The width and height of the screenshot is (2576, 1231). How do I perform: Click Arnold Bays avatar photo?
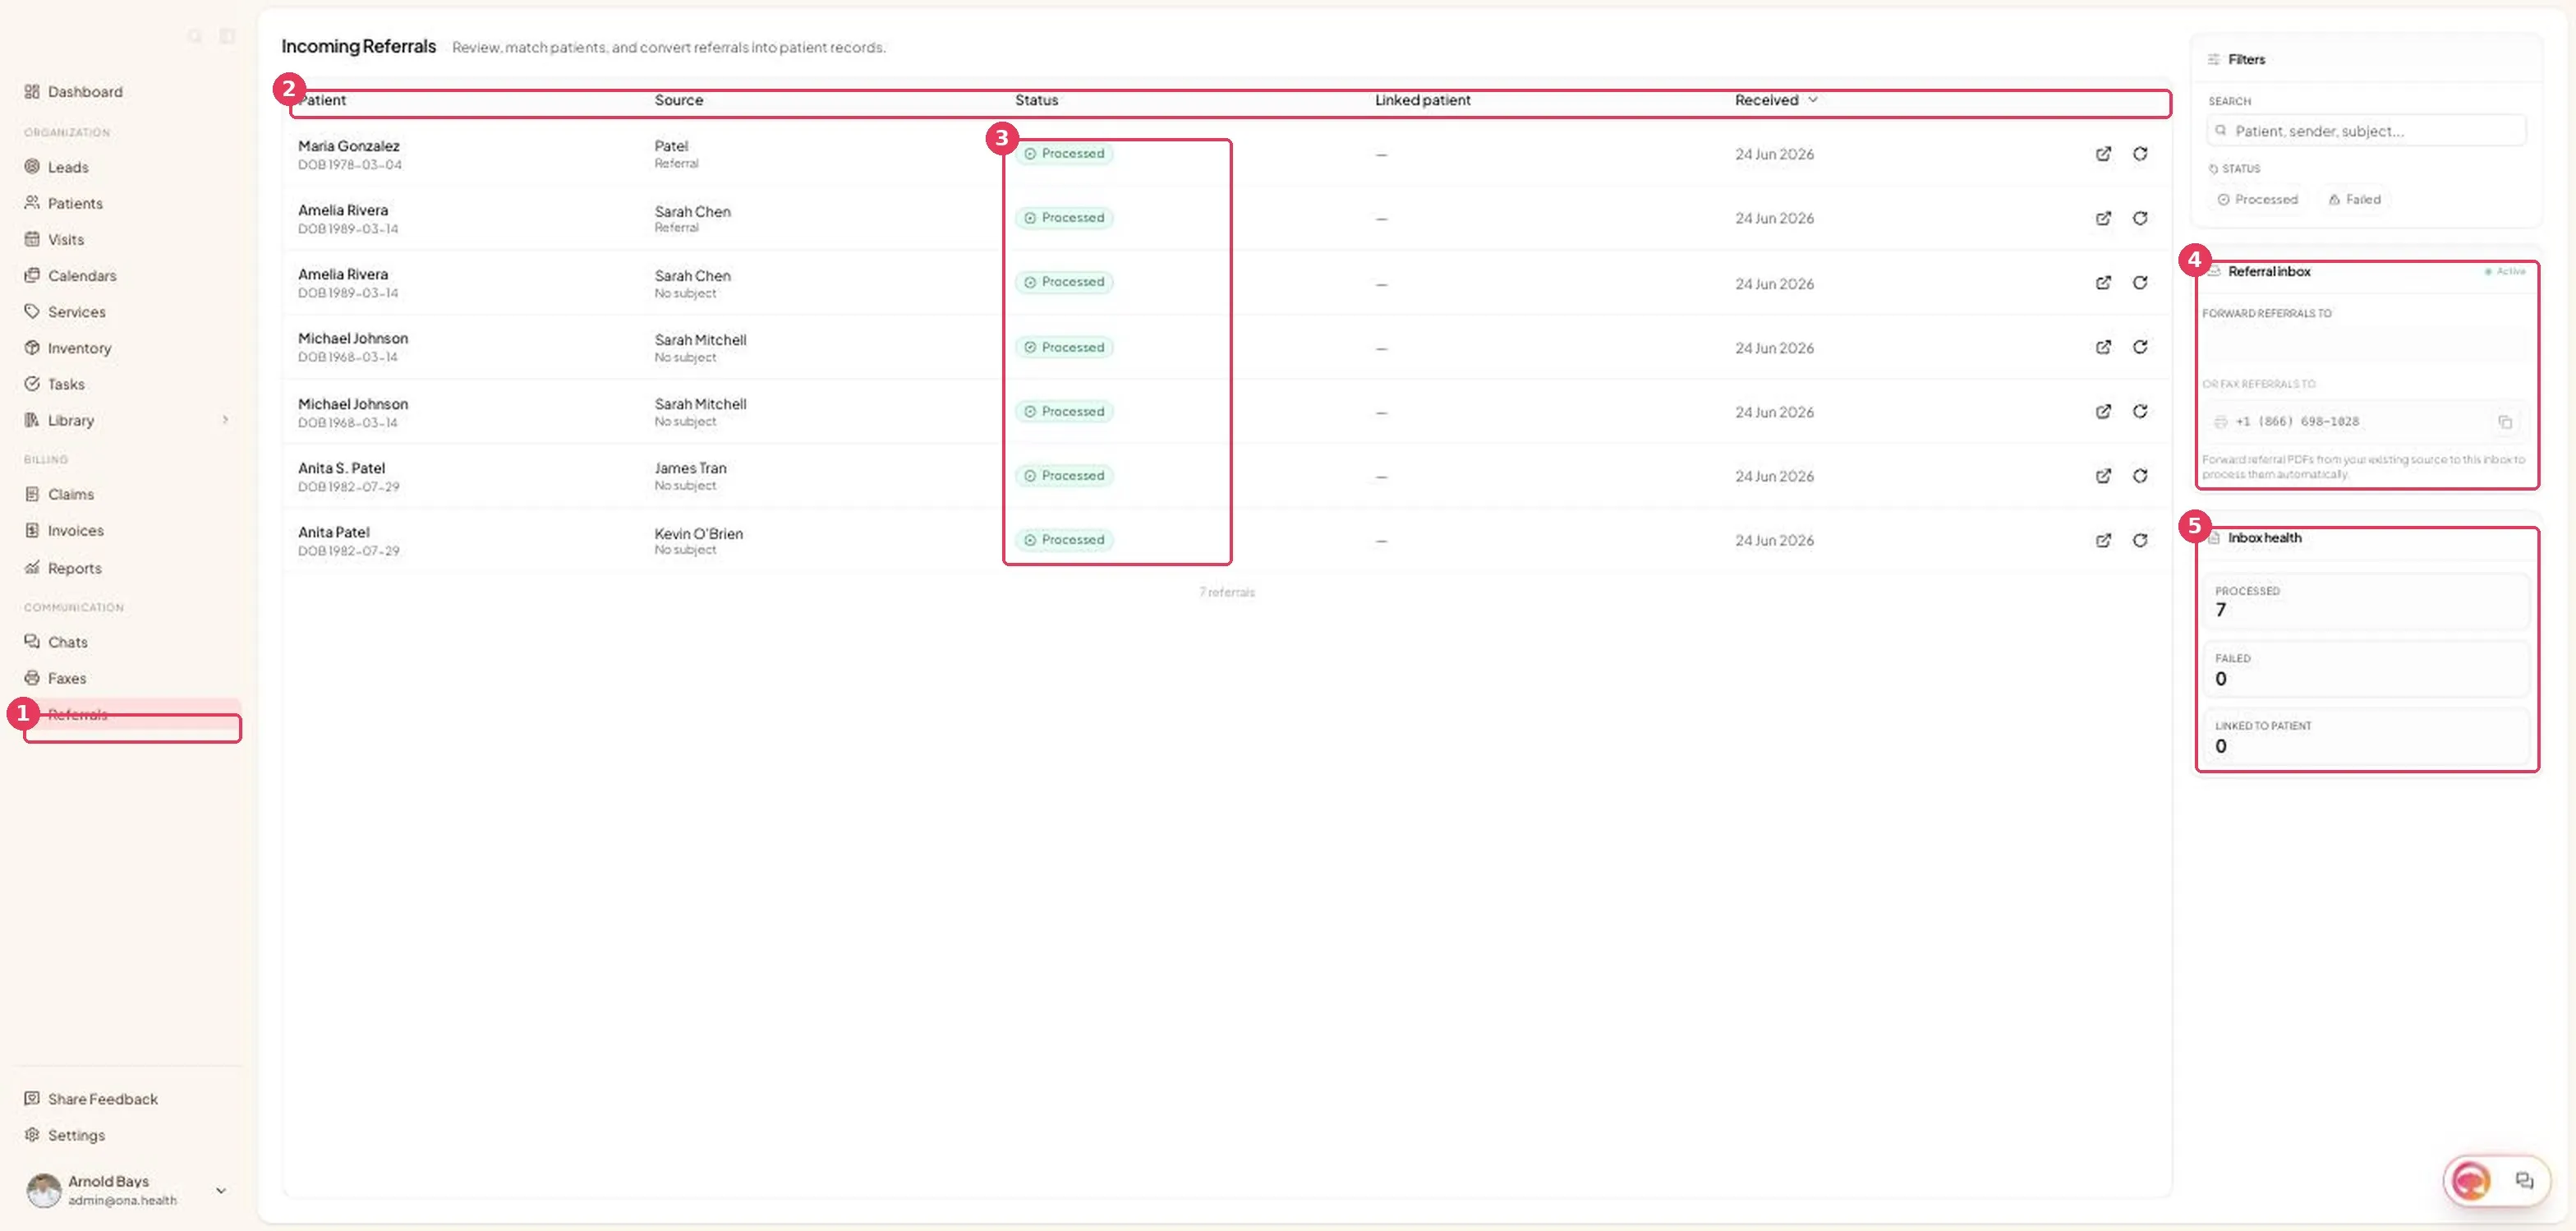pos(44,1190)
